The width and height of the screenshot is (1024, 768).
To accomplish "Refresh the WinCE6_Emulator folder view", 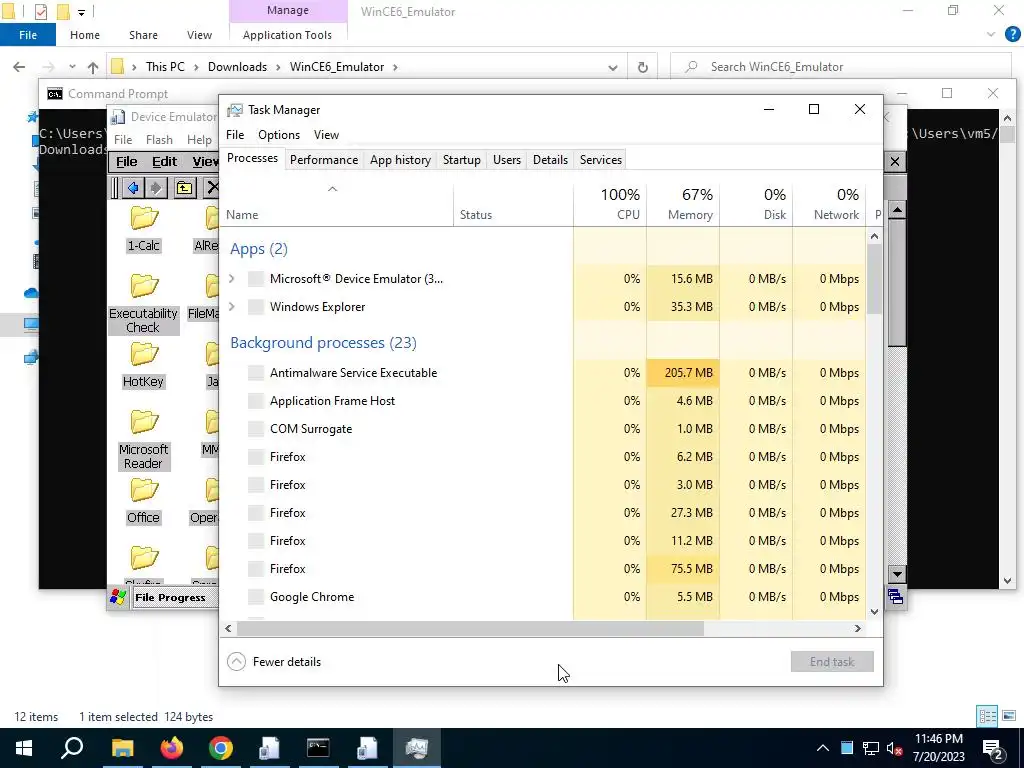I will pos(643,67).
